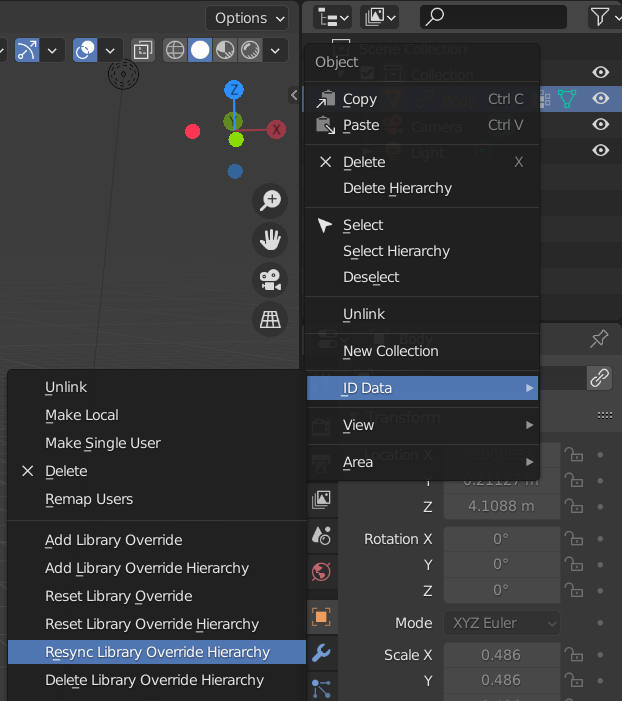Switch to wireframe shading

(x=175, y=50)
